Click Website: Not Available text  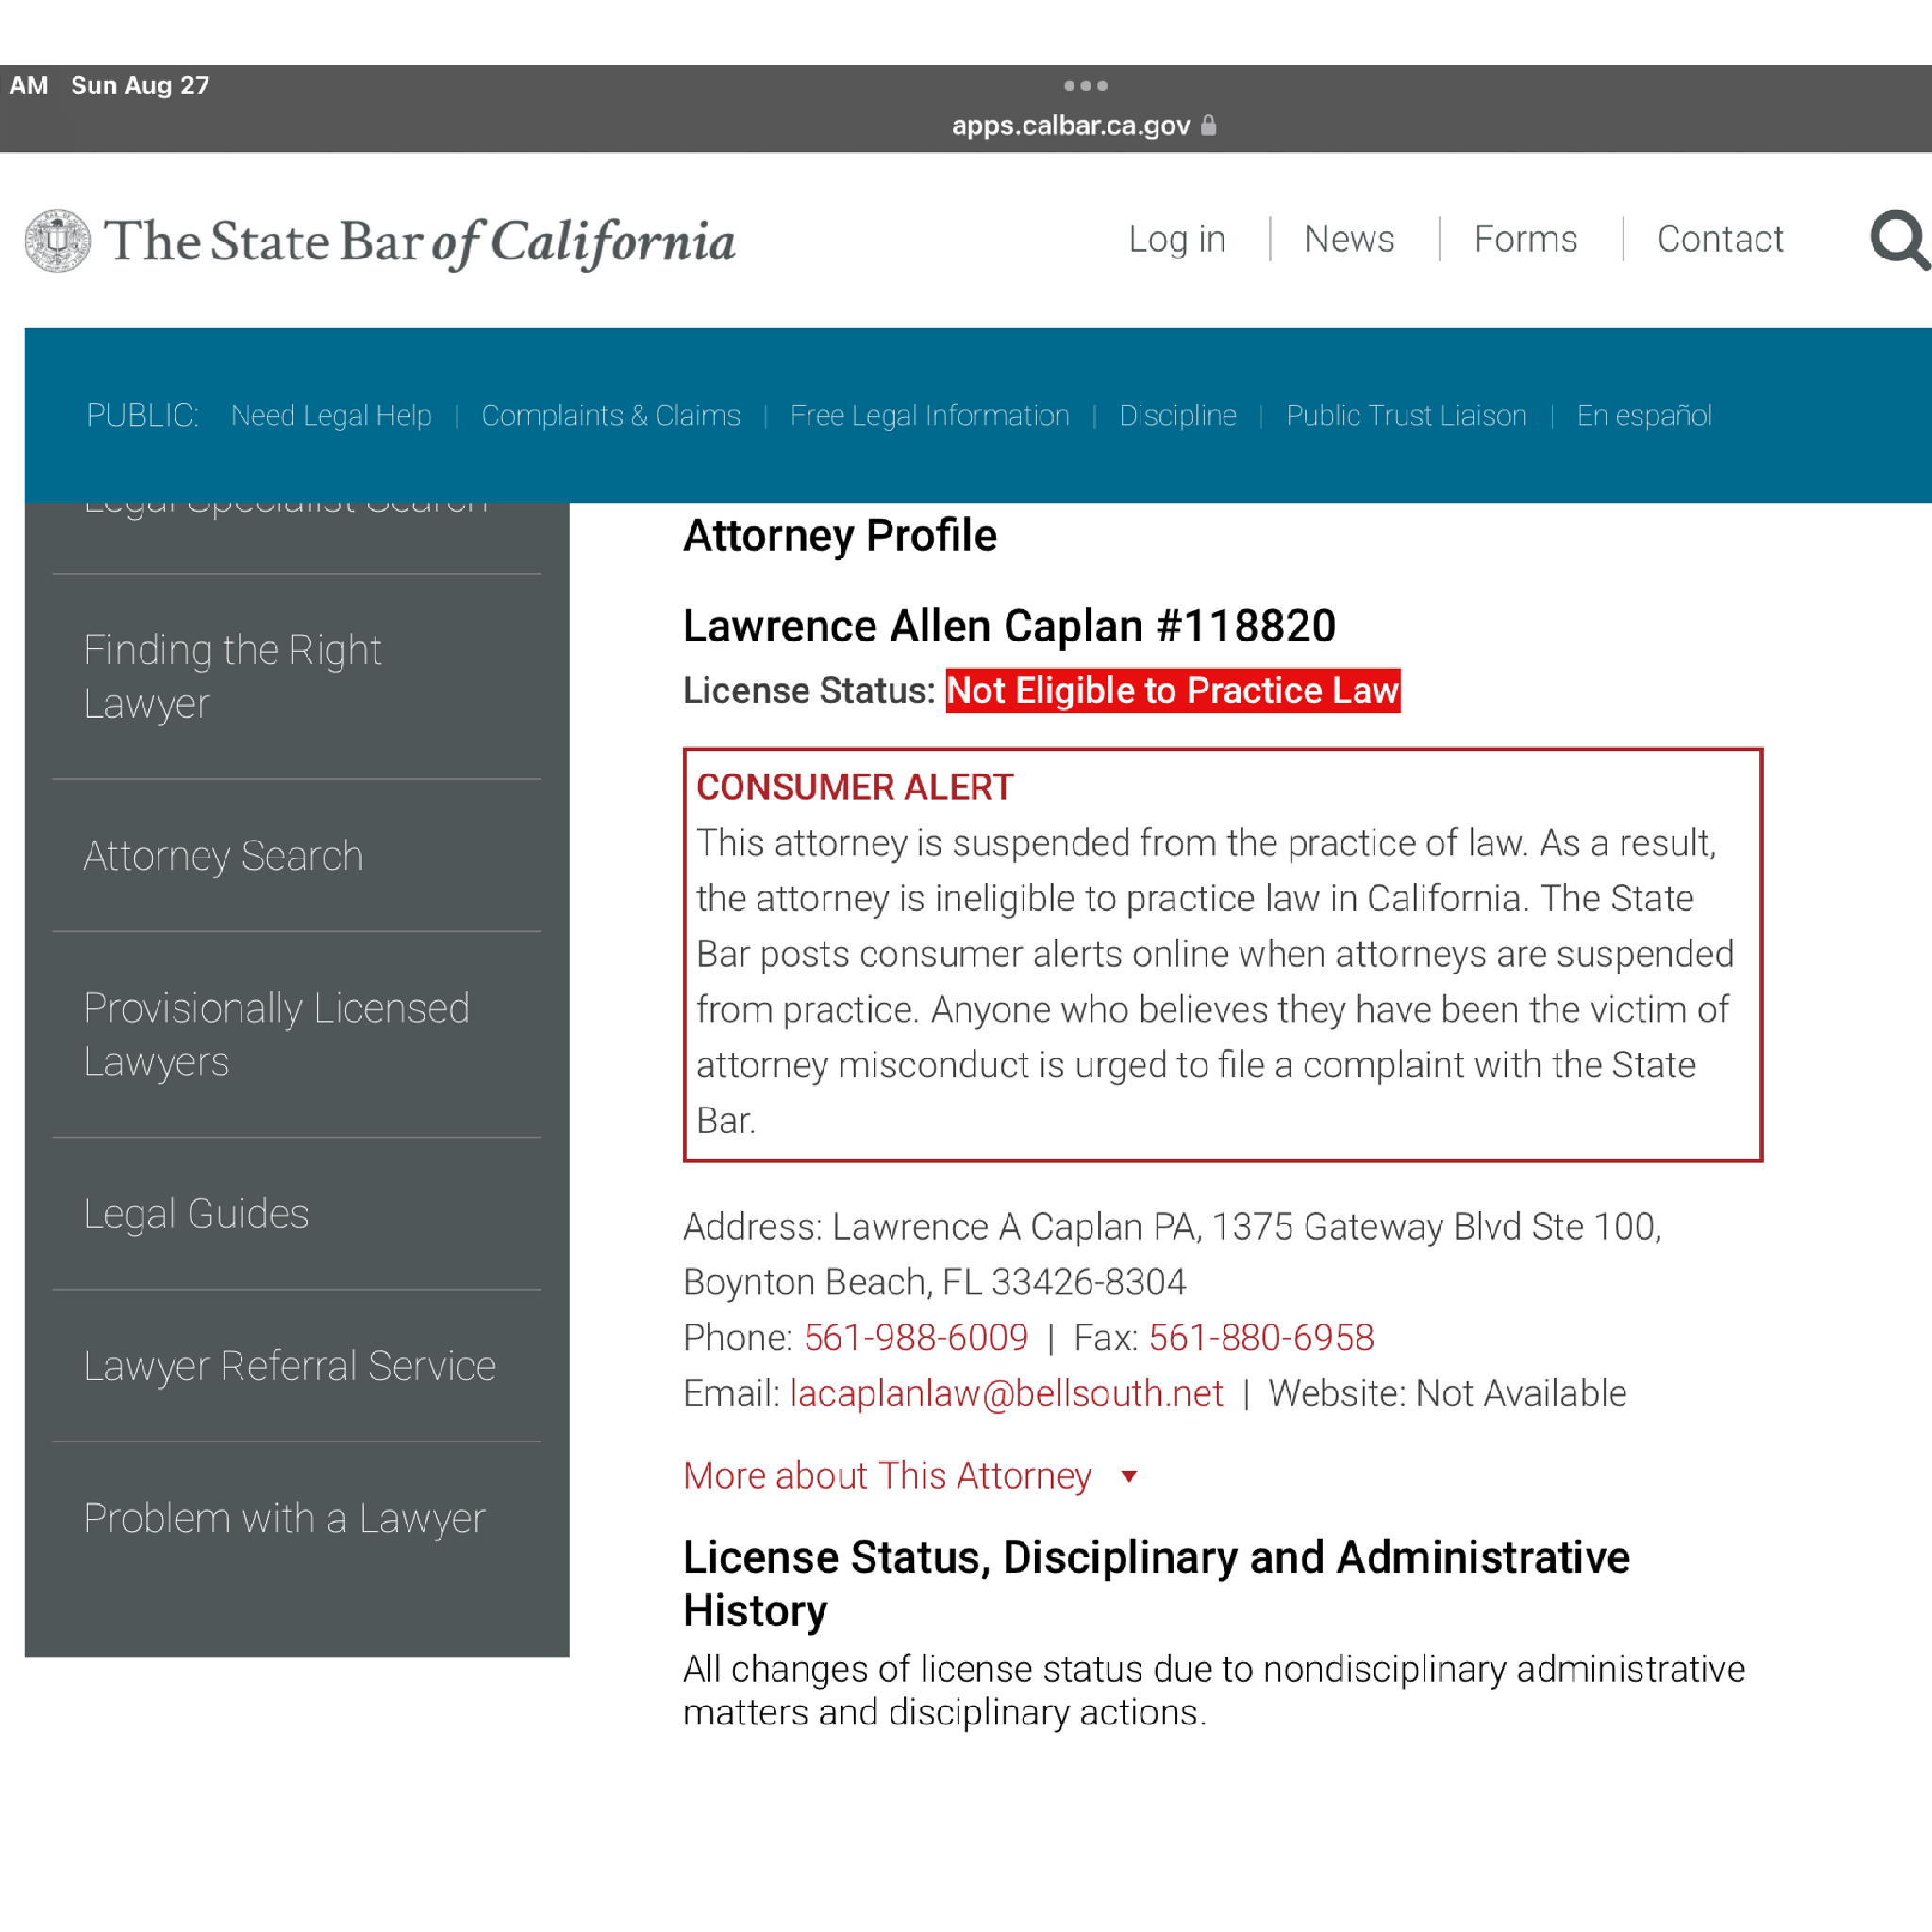pyautogui.click(x=1447, y=1393)
